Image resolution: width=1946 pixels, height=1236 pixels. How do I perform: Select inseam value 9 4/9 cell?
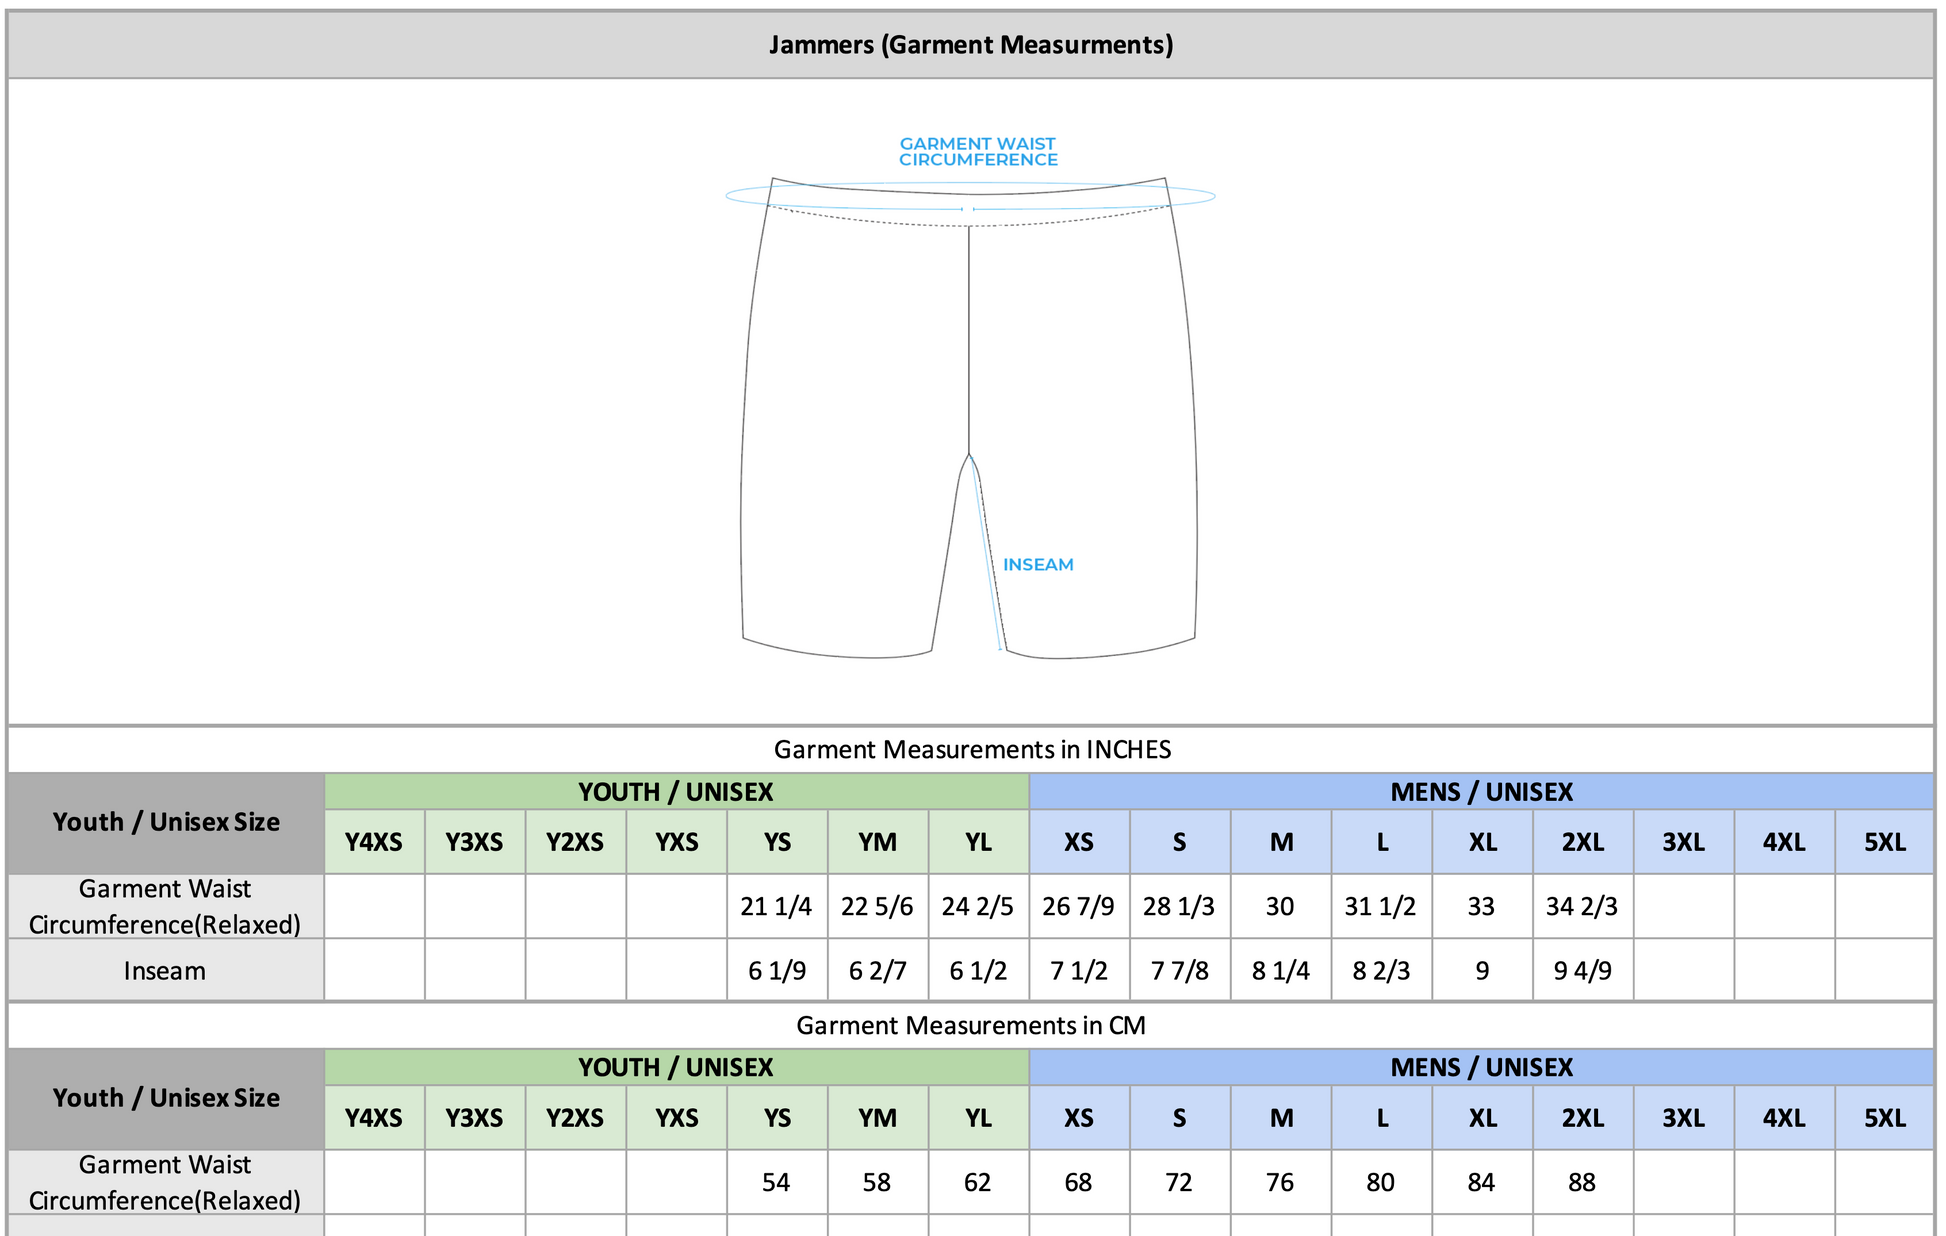[x=1582, y=970]
